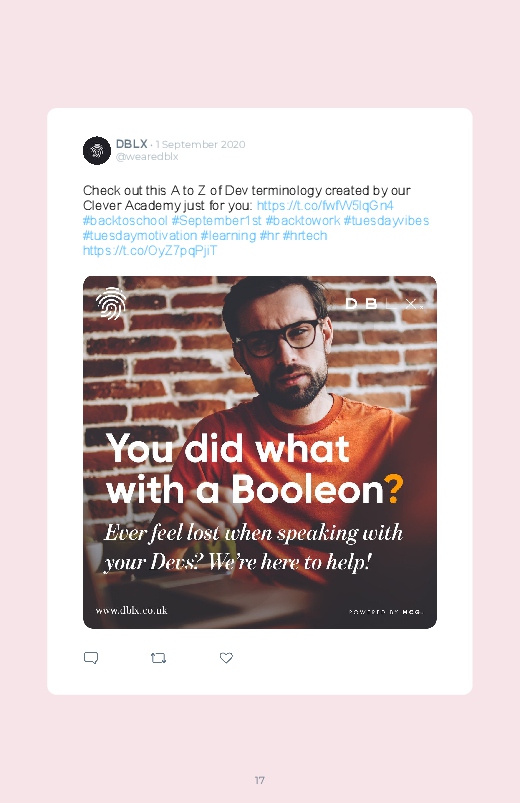Click the DBLX logo on the photo

click(385, 304)
